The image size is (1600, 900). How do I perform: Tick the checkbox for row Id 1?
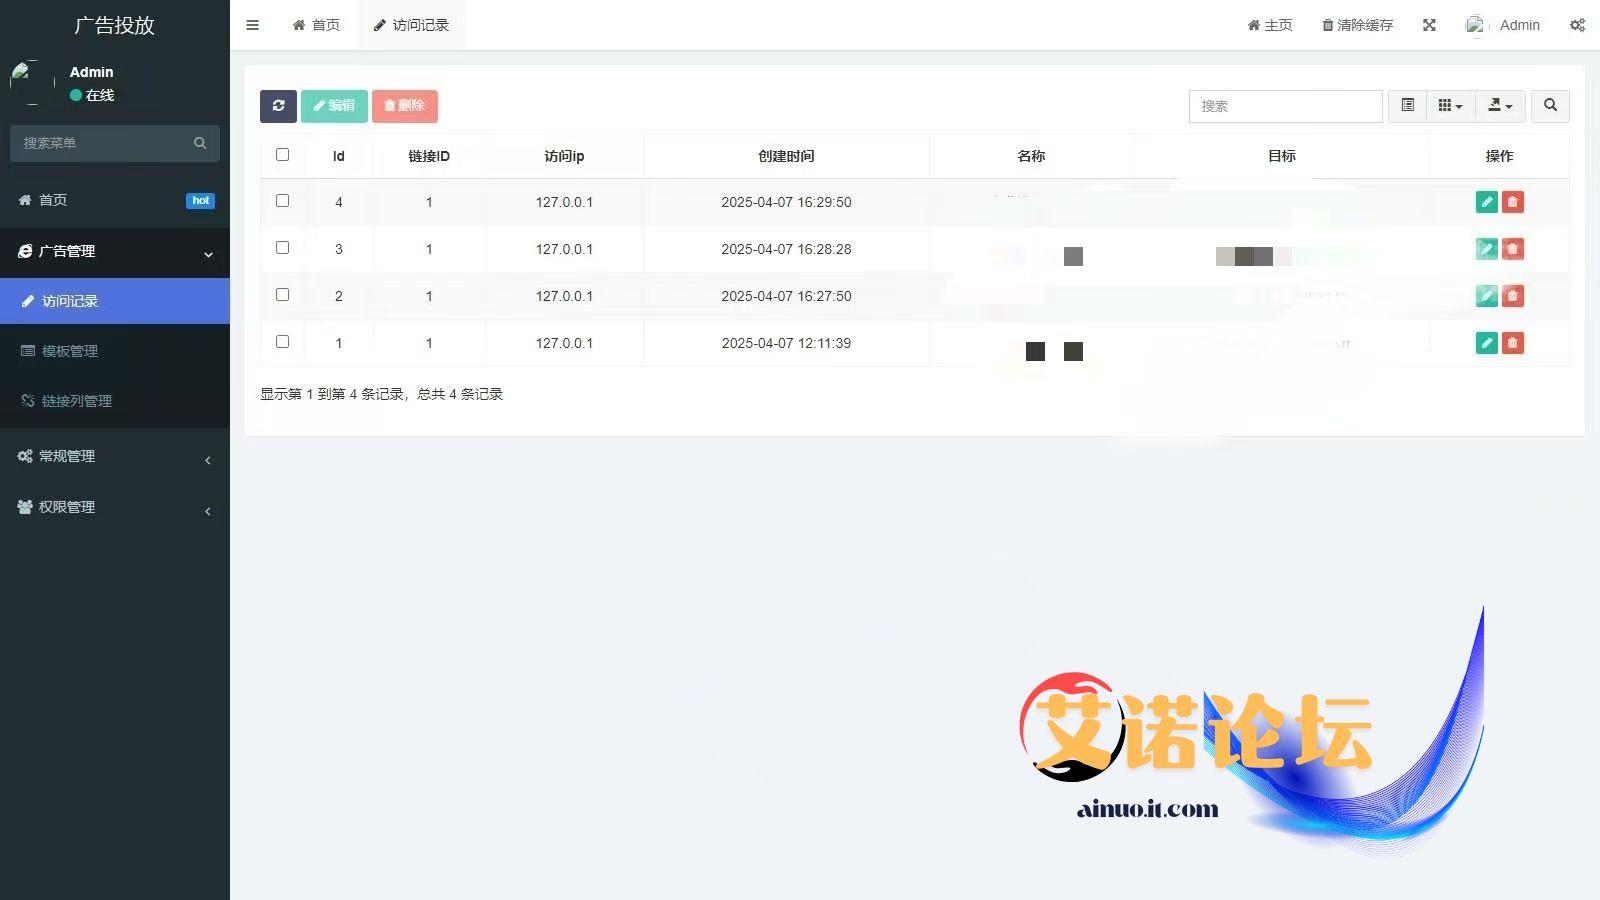pos(282,342)
